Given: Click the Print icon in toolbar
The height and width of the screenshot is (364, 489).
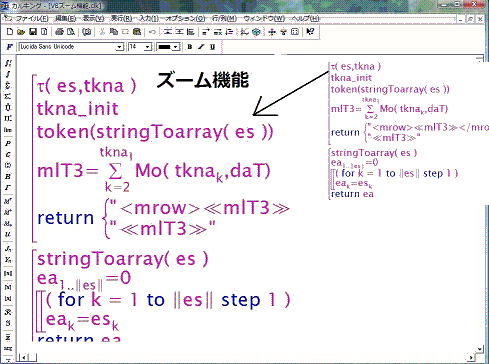Looking at the screenshot, I should (x=59, y=32).
